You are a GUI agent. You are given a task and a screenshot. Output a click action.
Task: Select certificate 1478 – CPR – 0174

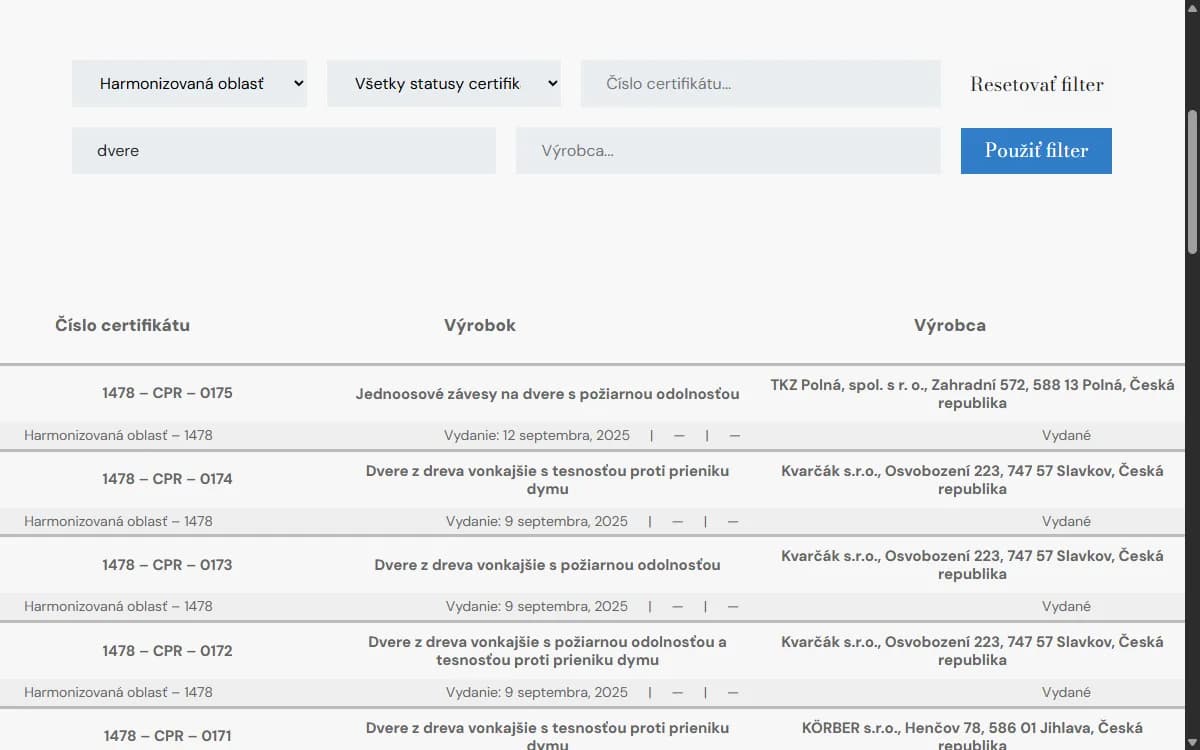167,479
